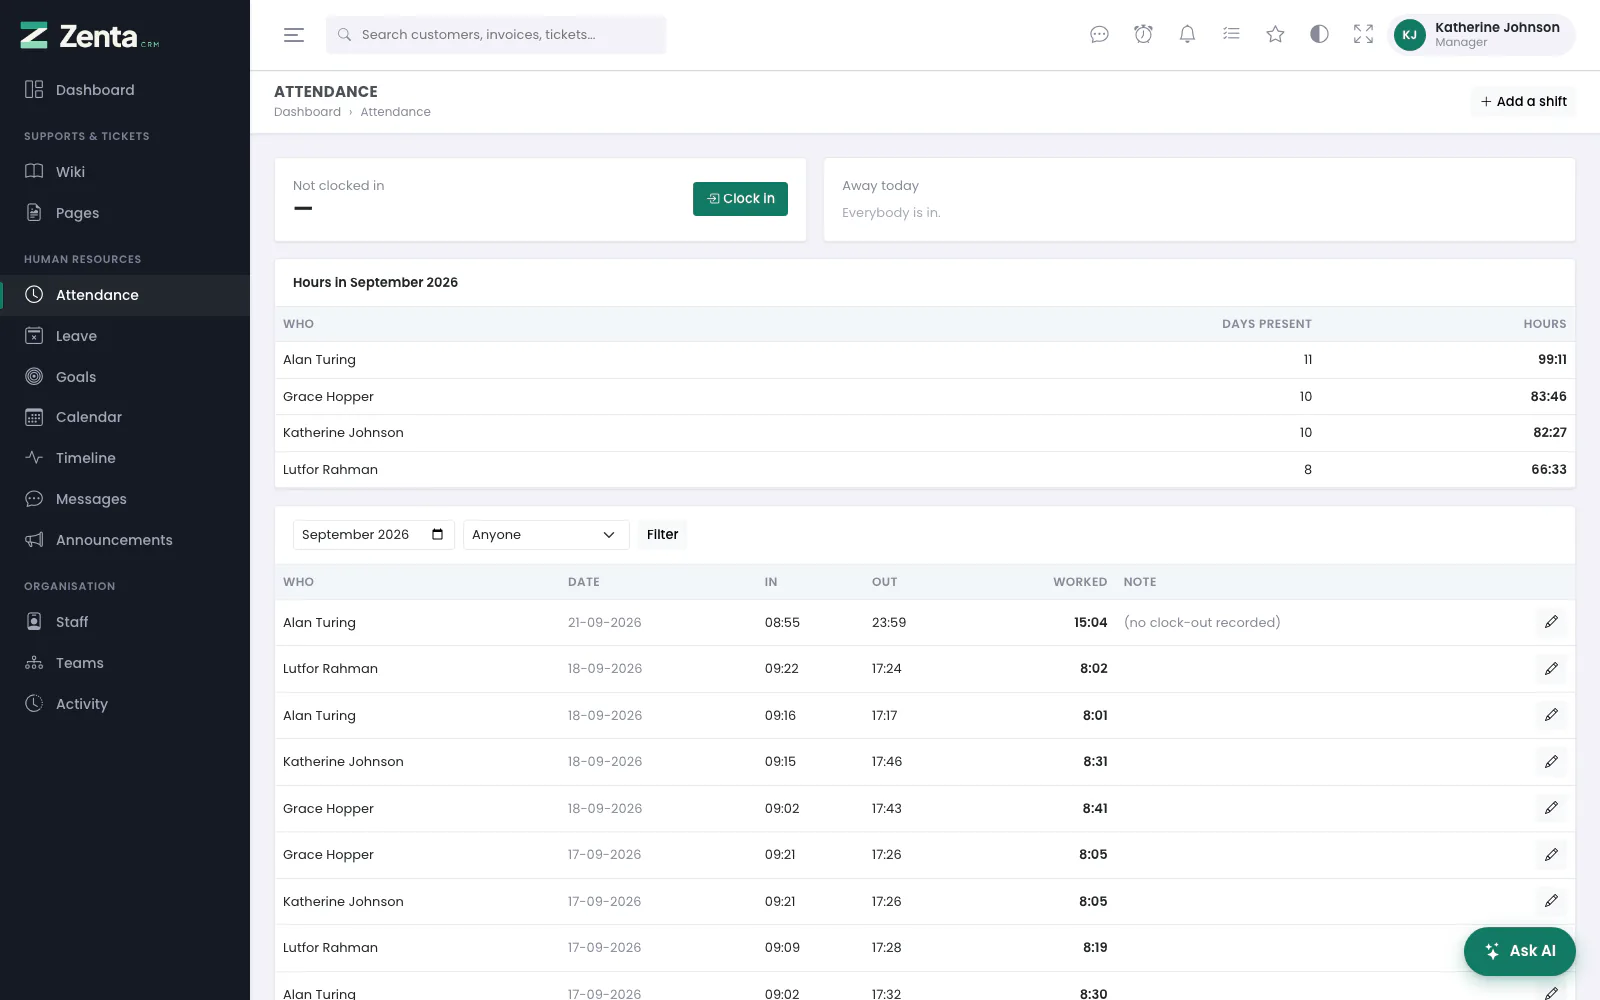Open the Calendar section
Screen dimensions: 1600x1000
[125, 417]
